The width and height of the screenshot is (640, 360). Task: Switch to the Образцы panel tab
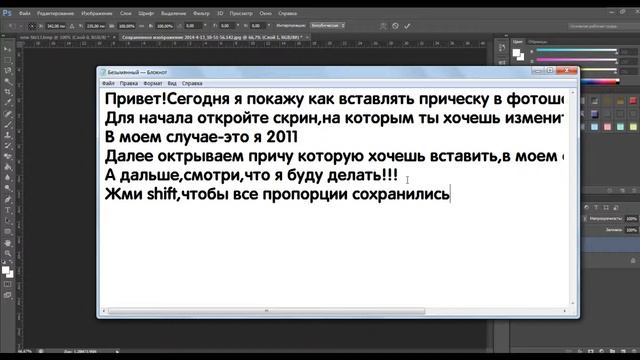[537, 42]
